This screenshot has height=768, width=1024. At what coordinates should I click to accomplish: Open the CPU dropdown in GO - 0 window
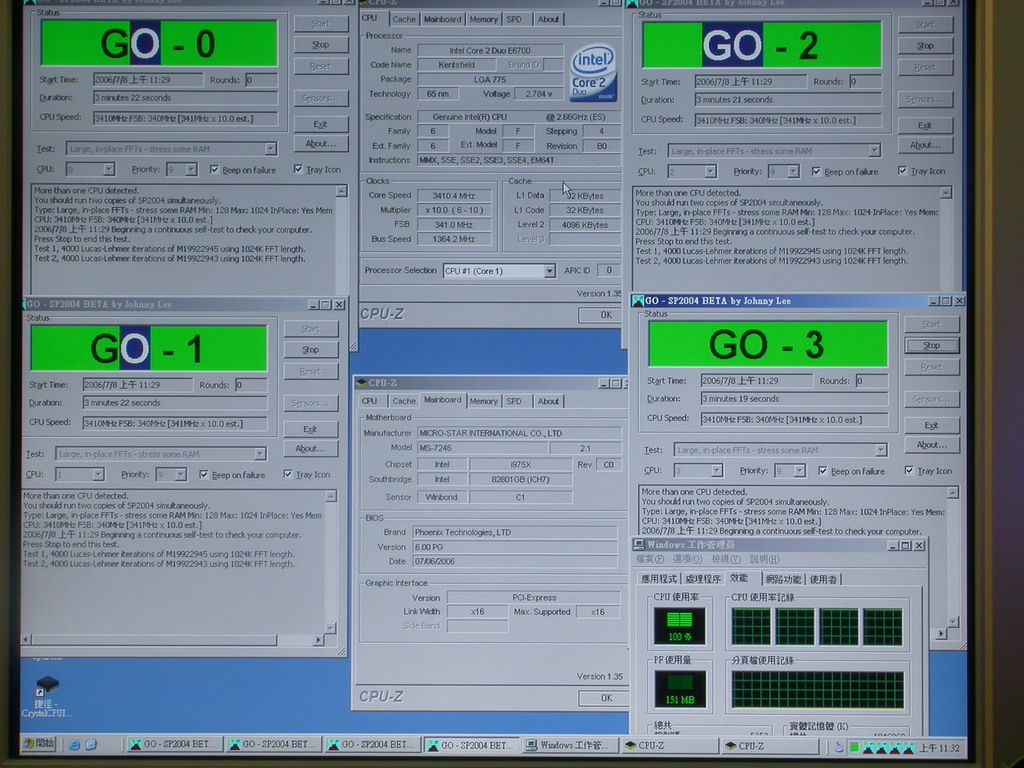(108, 170)
